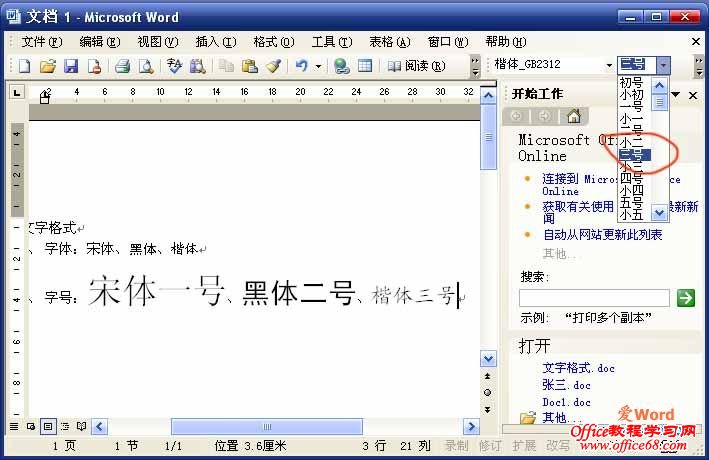Click font size list scroll down arrow
Image resolution: width=709 pixels, height=460 pixels.
click(659, 212)
